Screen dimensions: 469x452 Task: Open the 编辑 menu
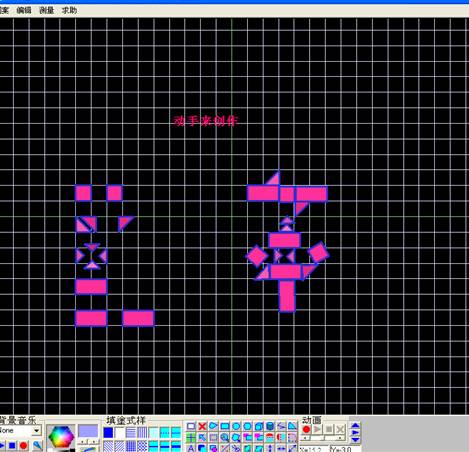coord(24,10)
